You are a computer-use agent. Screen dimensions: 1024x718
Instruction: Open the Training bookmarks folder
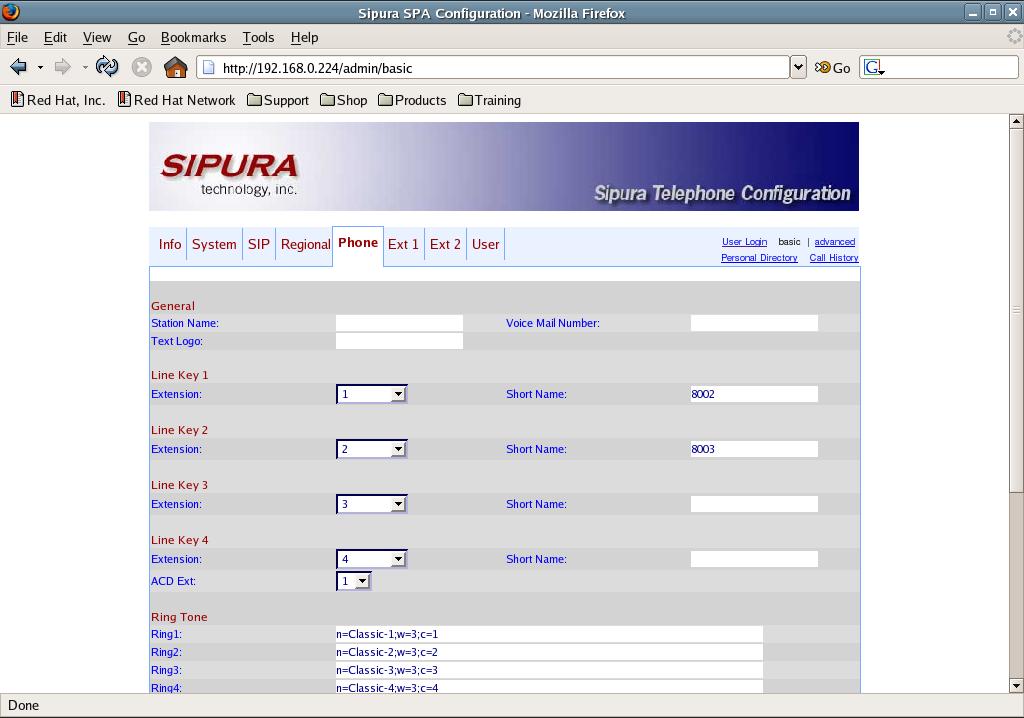[489, 100]
